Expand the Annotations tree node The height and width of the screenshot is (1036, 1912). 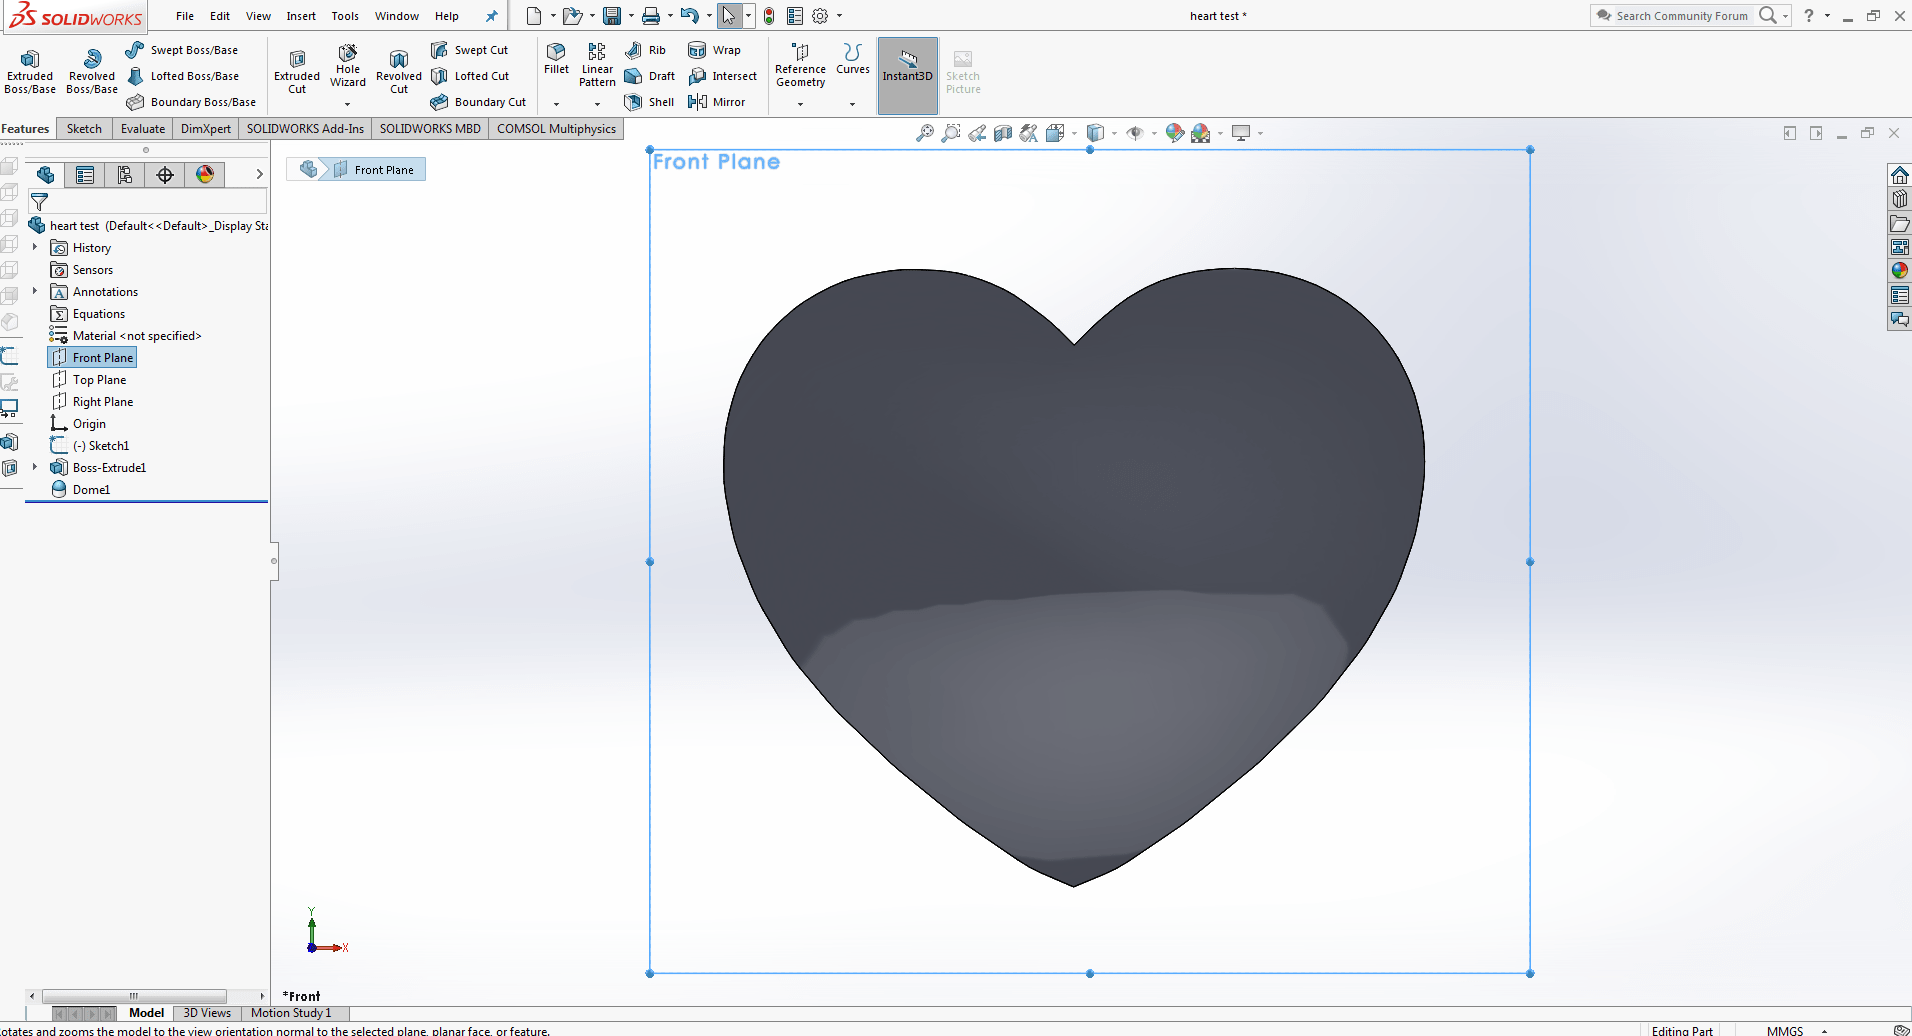35,291
